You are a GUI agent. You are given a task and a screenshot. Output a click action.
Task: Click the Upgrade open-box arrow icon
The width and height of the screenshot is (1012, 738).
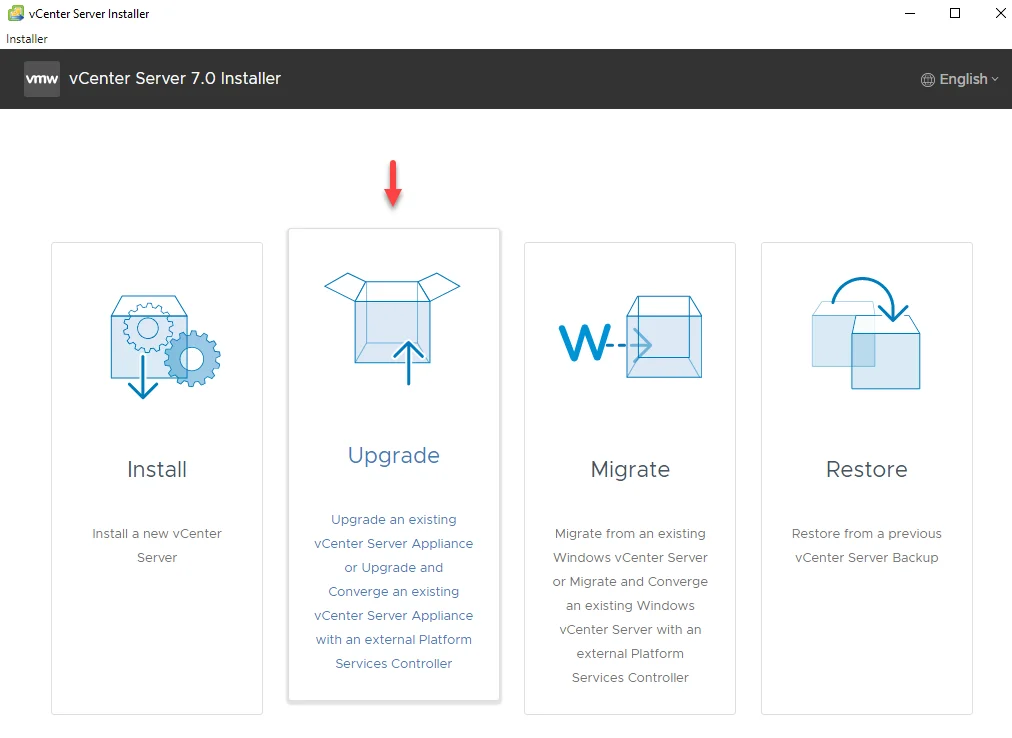click(x=392, y=329)
